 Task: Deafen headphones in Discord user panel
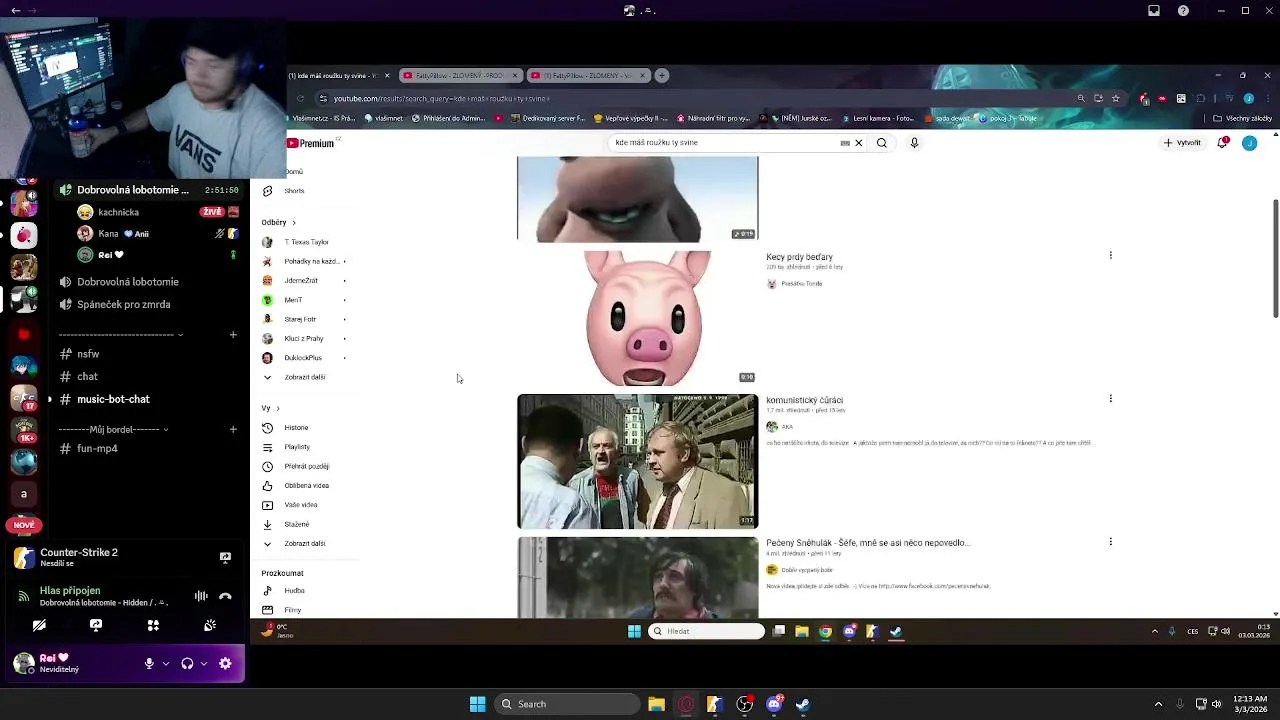pos(187,663)
